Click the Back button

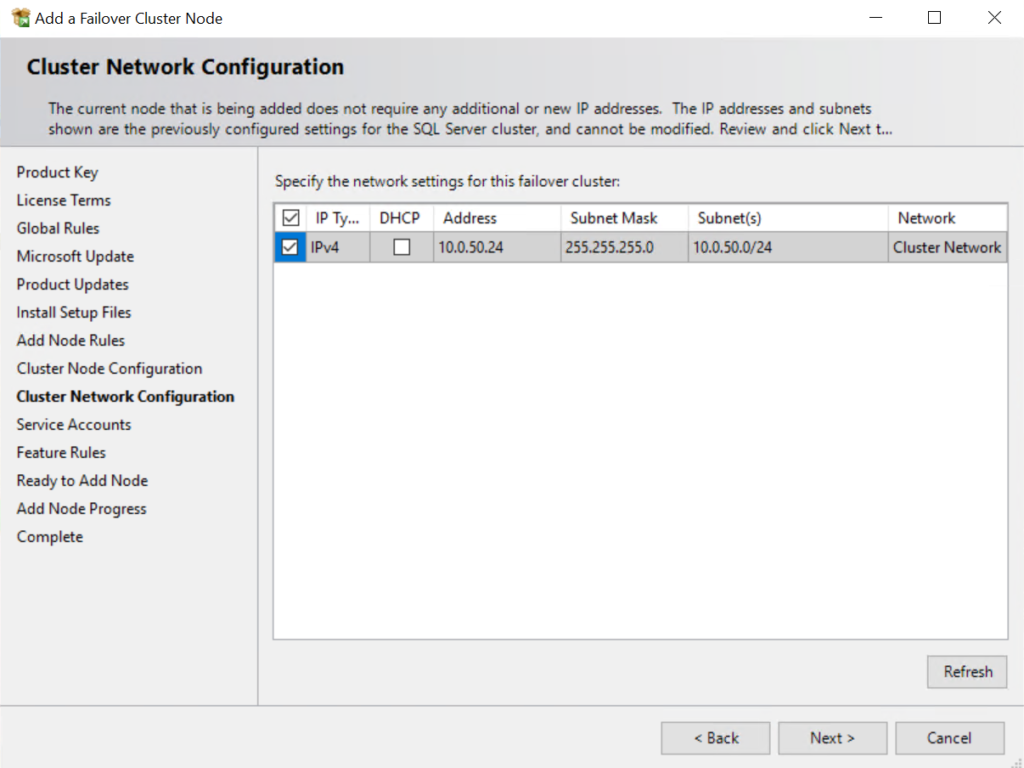(x=715, y=737)
